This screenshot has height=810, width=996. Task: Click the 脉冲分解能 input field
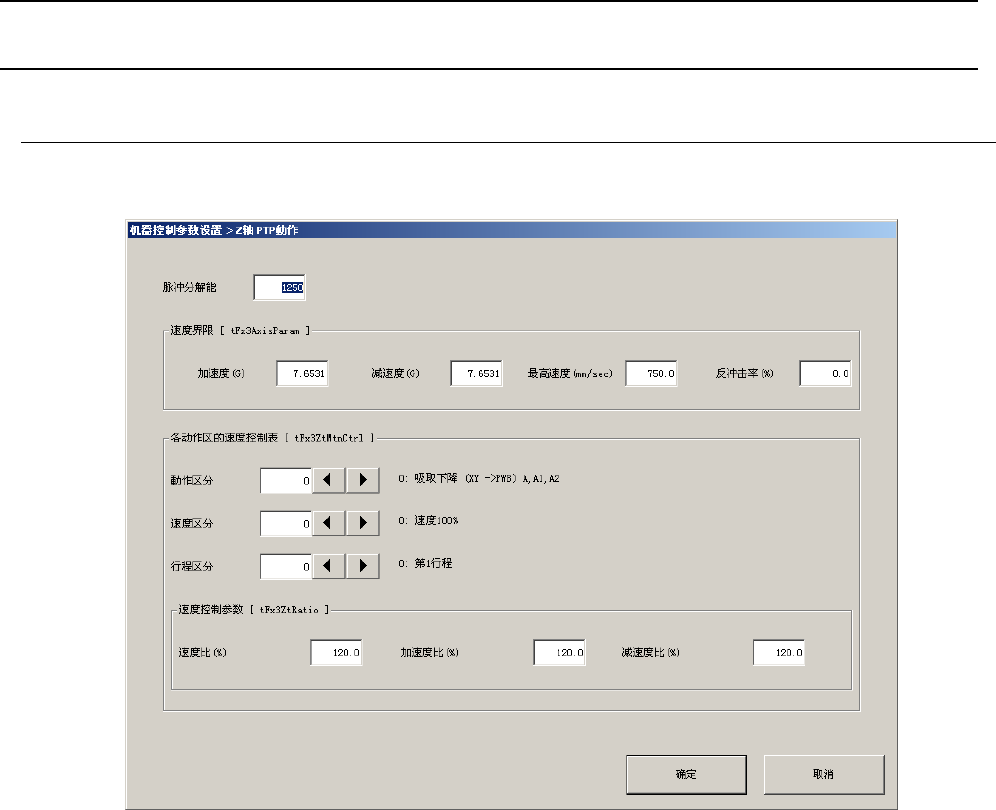pyautogui.click(x=279, y=287)
